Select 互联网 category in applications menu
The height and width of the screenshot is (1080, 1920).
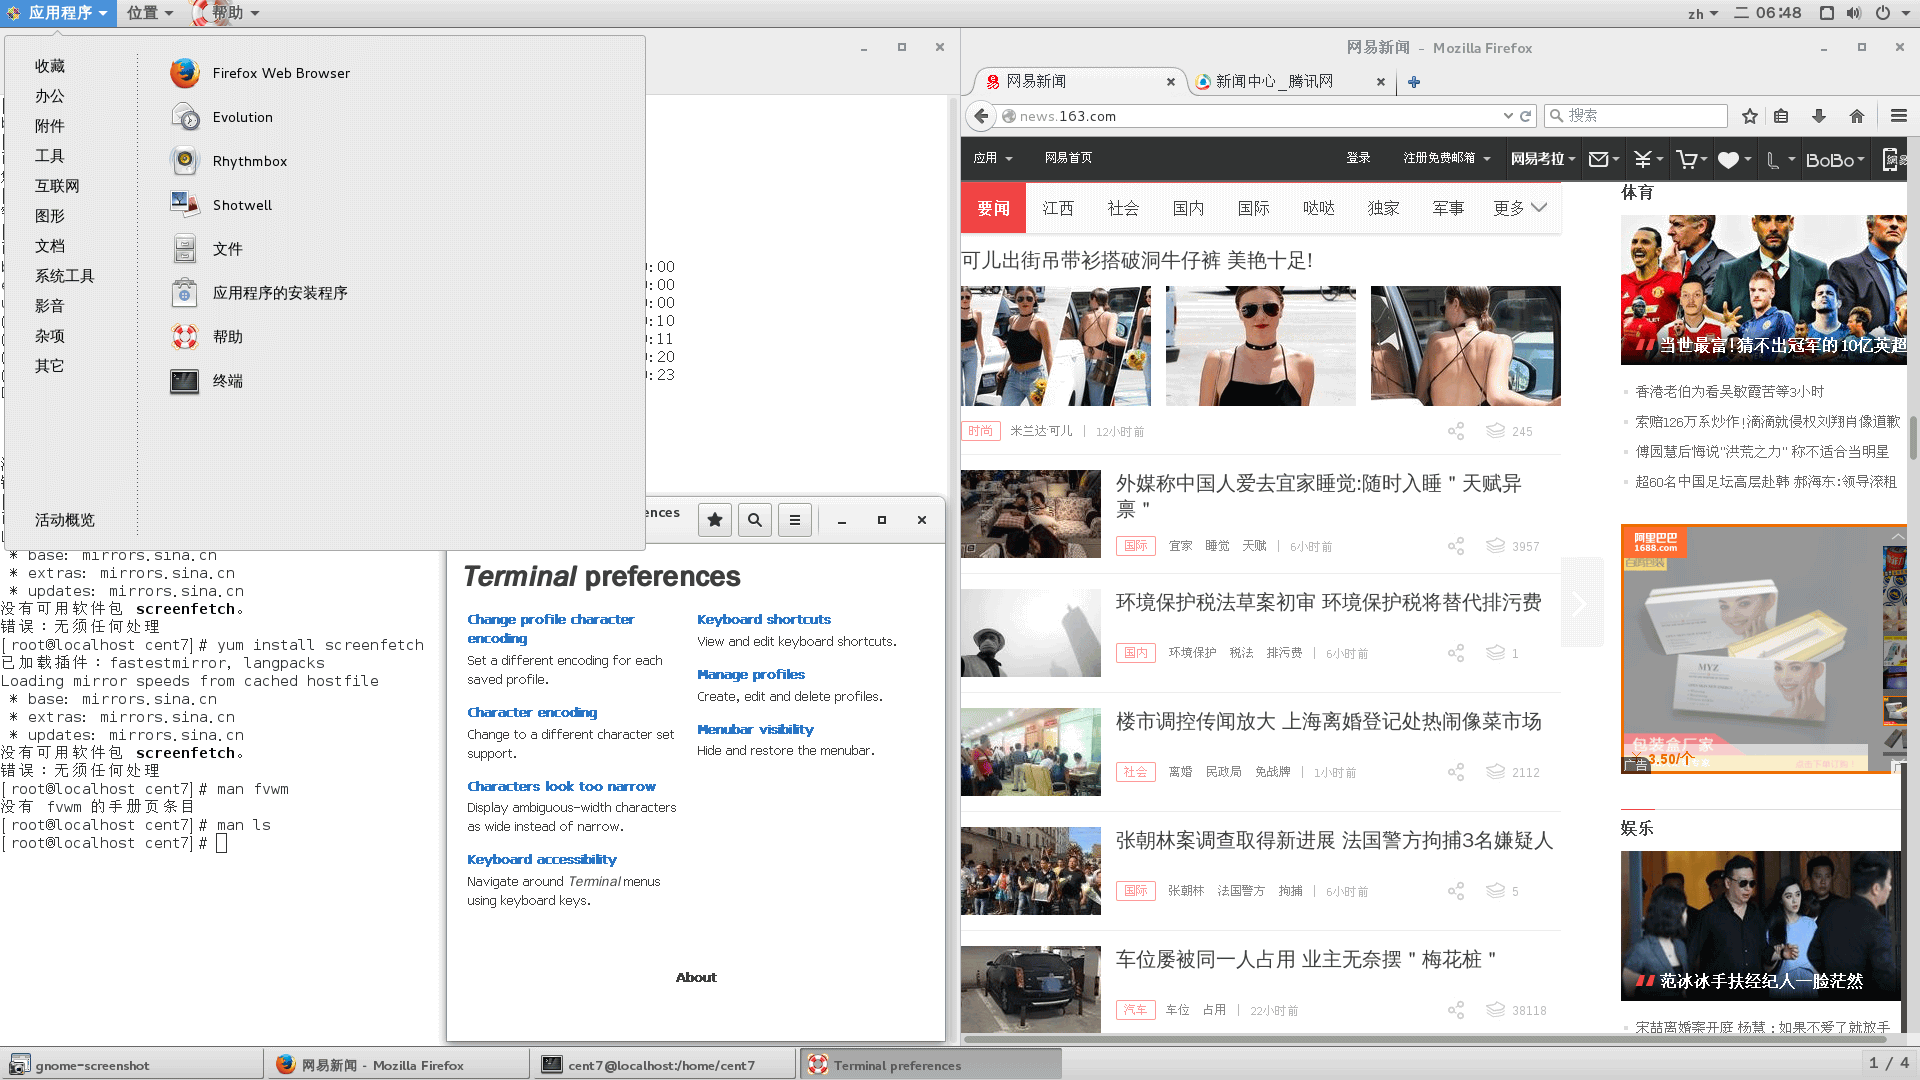(x=57, y=186)
